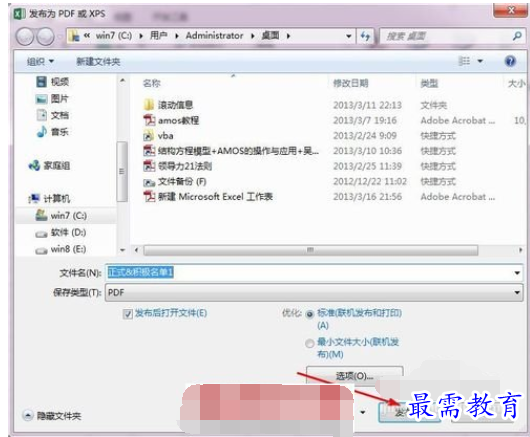Click horizontal scrollbar in file list

[310, 250]
